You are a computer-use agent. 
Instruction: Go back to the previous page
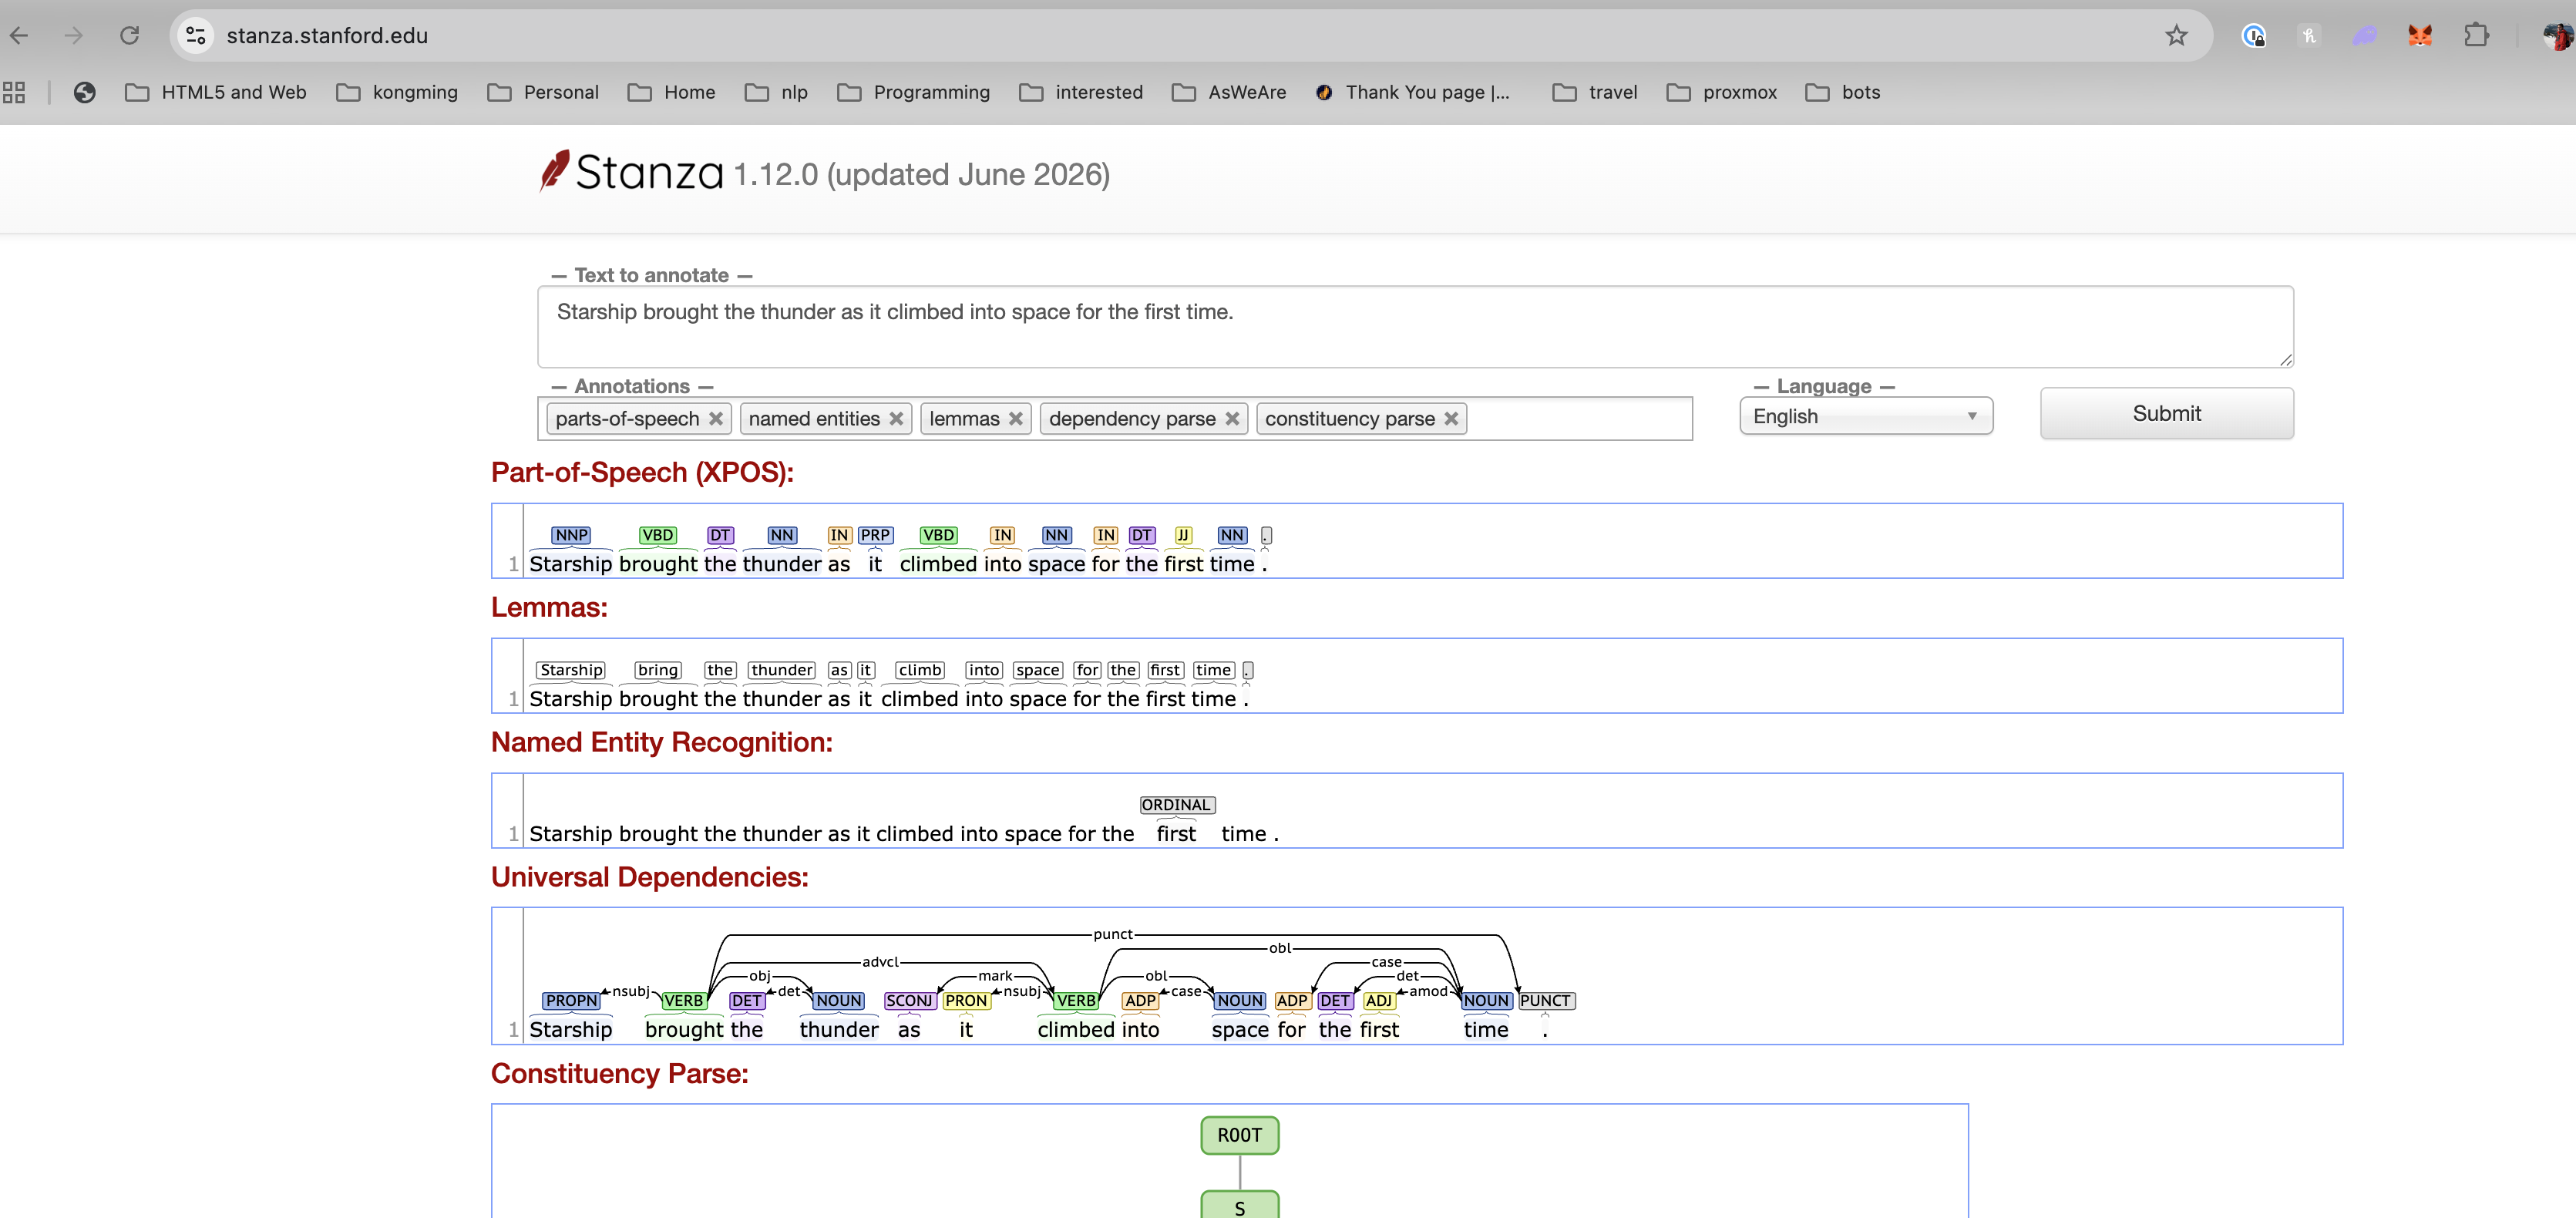(19, 36)
